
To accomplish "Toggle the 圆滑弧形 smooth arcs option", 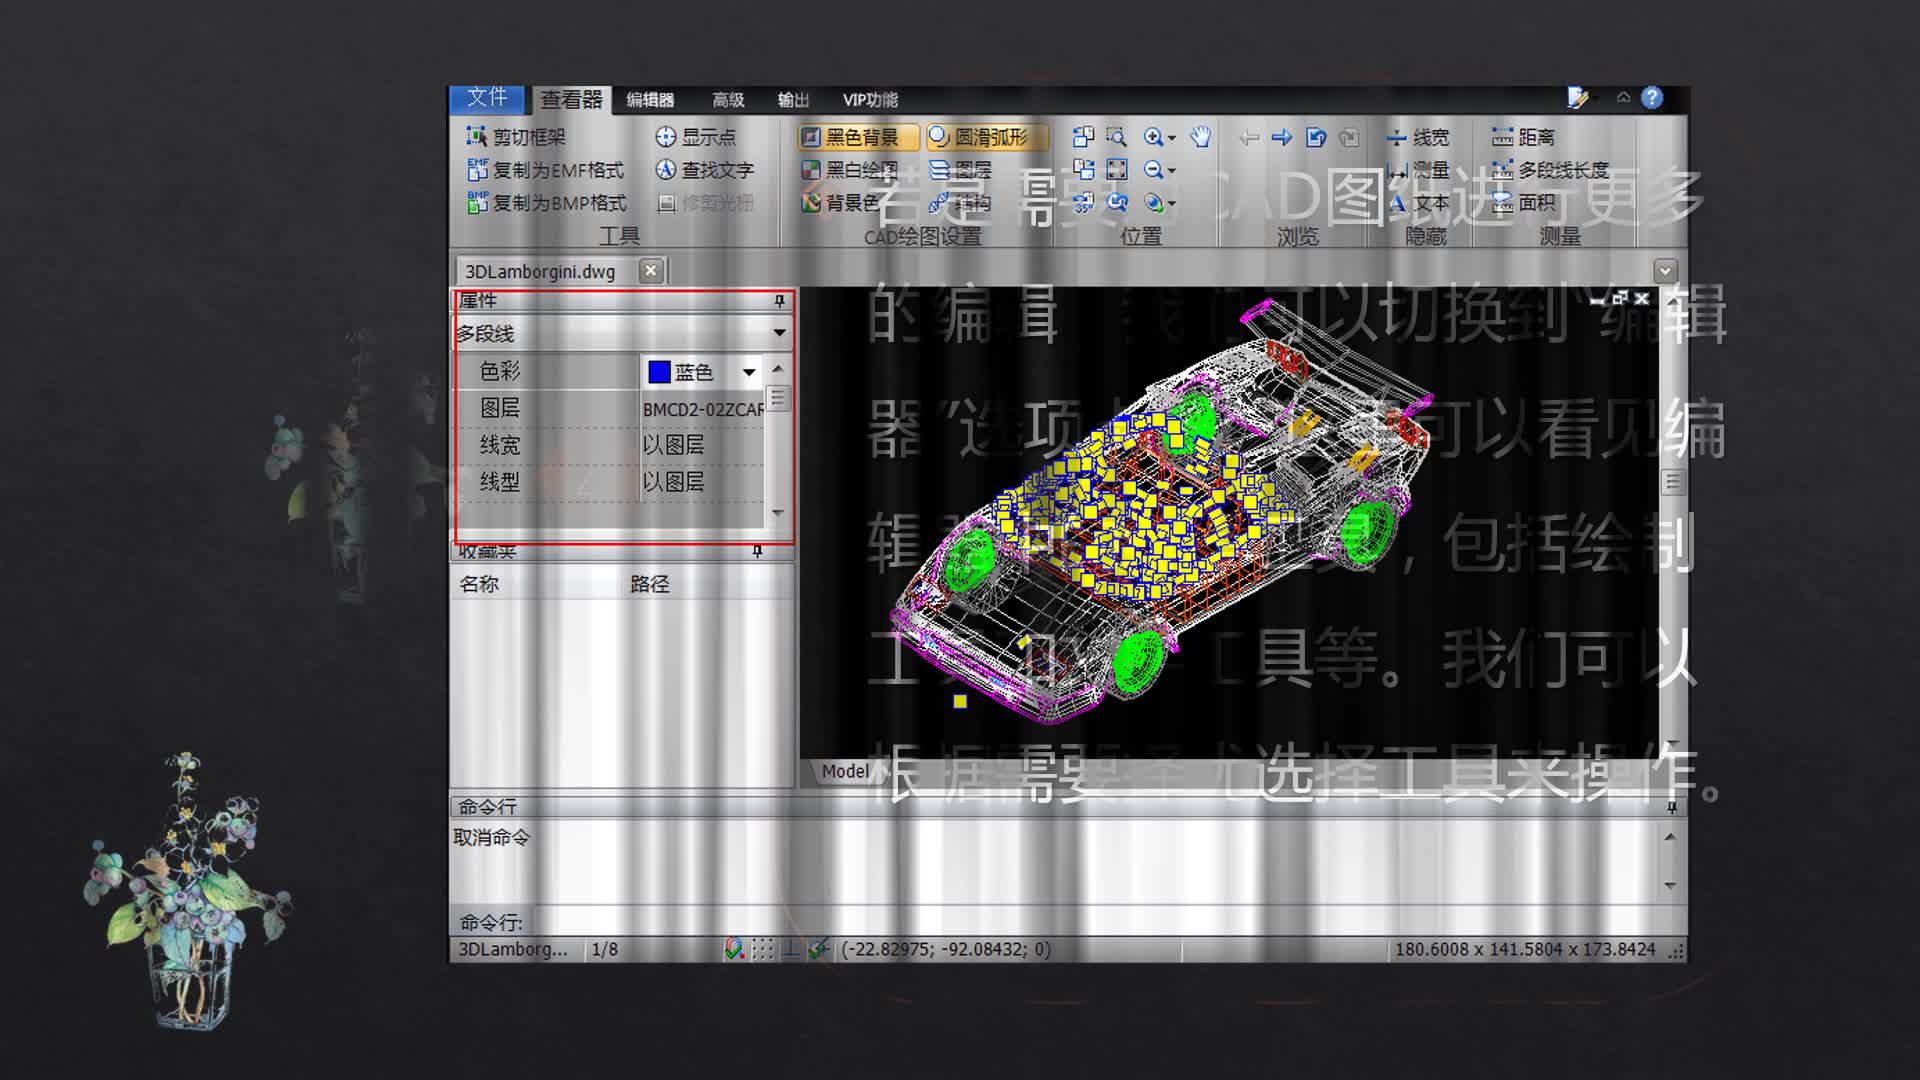I will (986, 137).
